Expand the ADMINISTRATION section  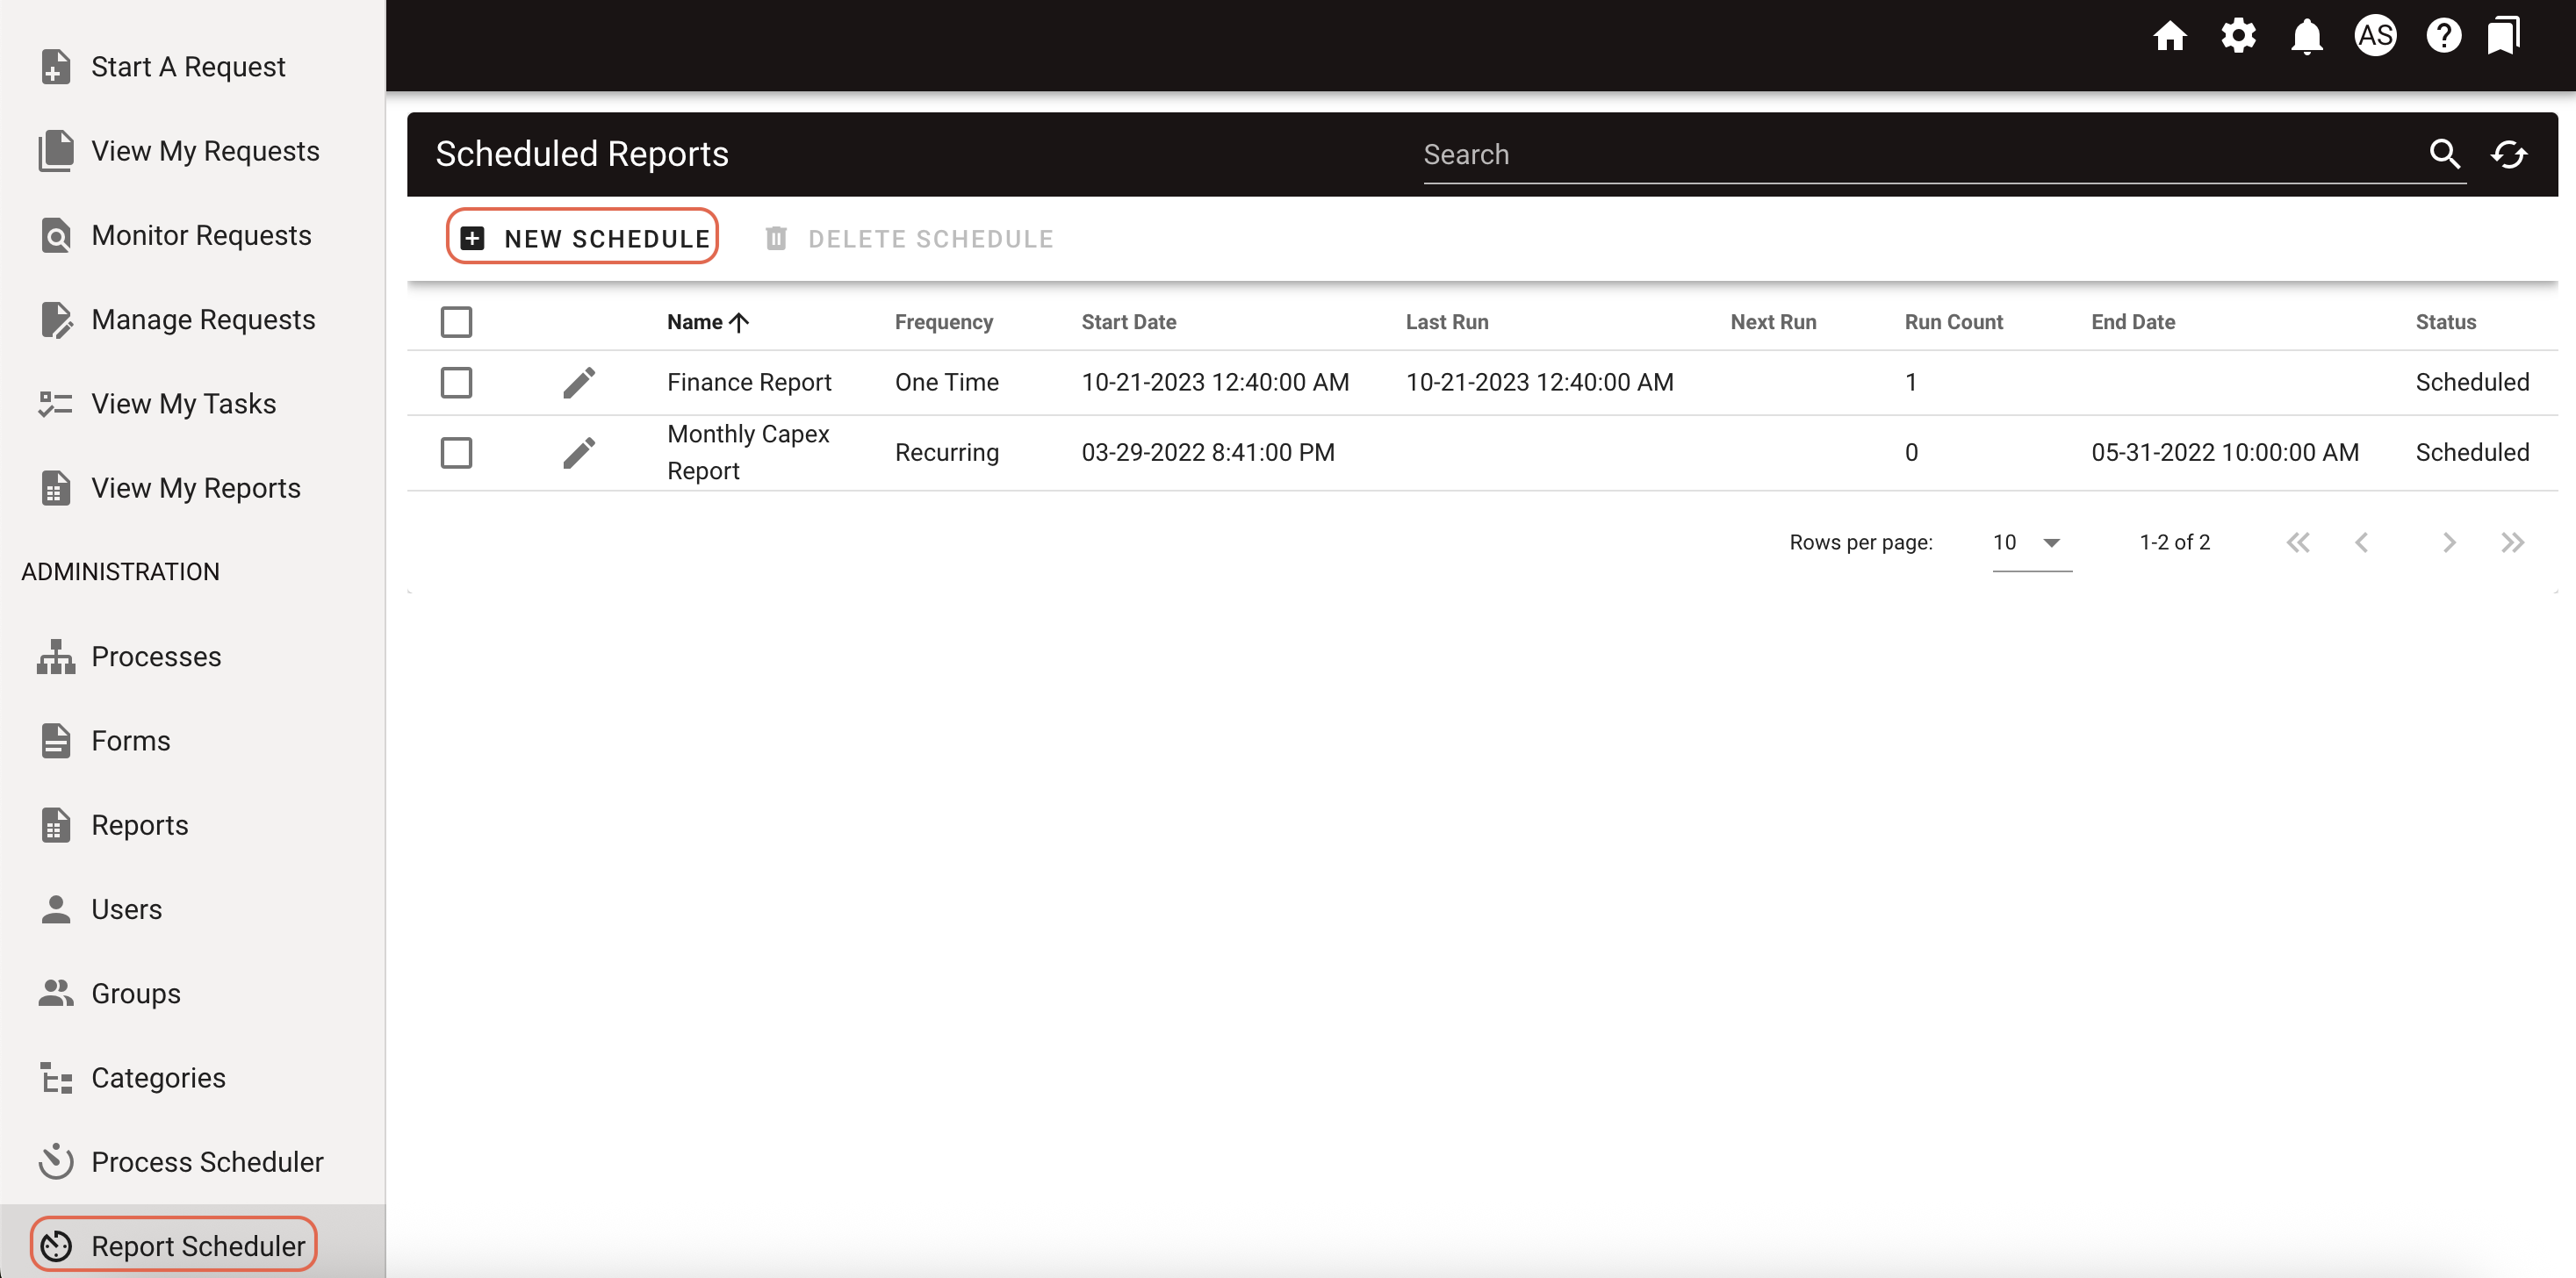coord(119,571)
